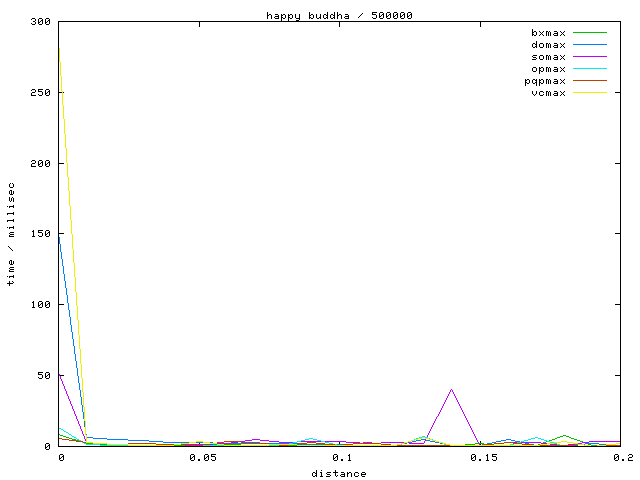This screenshot has width=640, height=480.
Task: Click the 'time / millisec' y-axis label
Action: tap(11, 234)
